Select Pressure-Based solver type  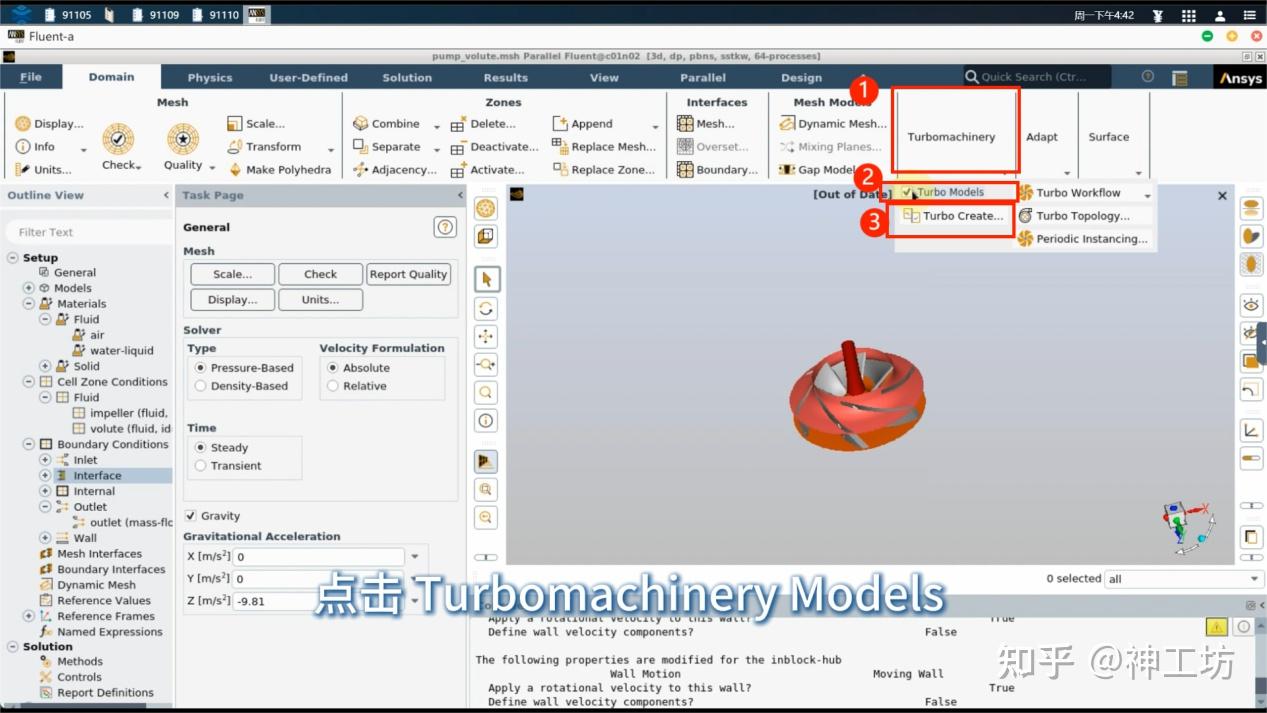coord(201,368)
